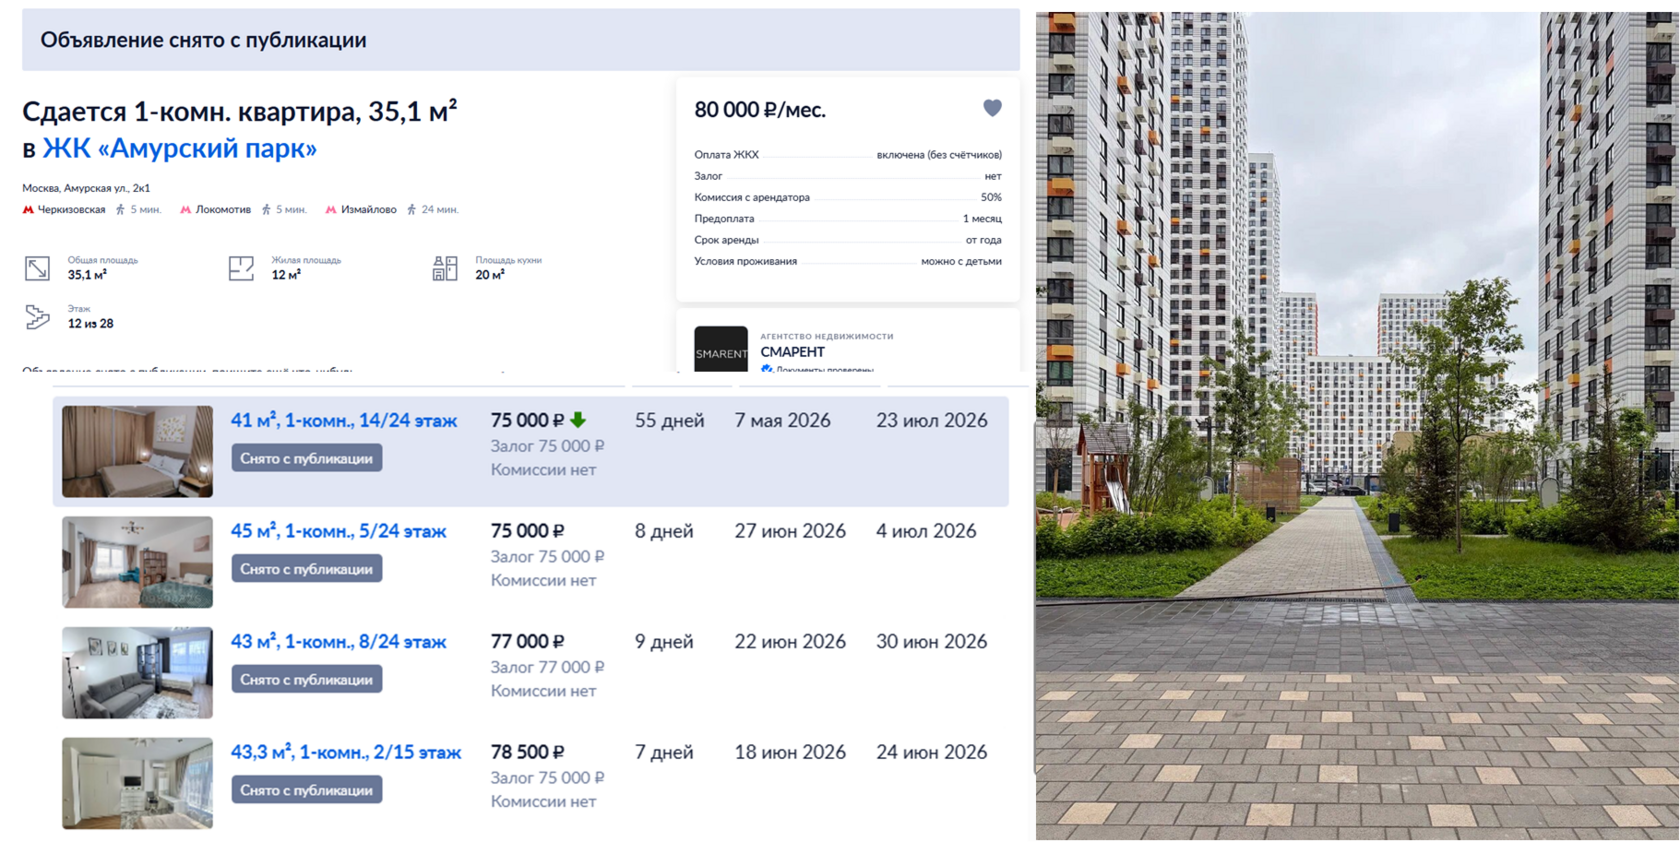Click the address 'Москва, Амурская ул., 2к1'
1680x842 pixels.
[x=86, y=188]
